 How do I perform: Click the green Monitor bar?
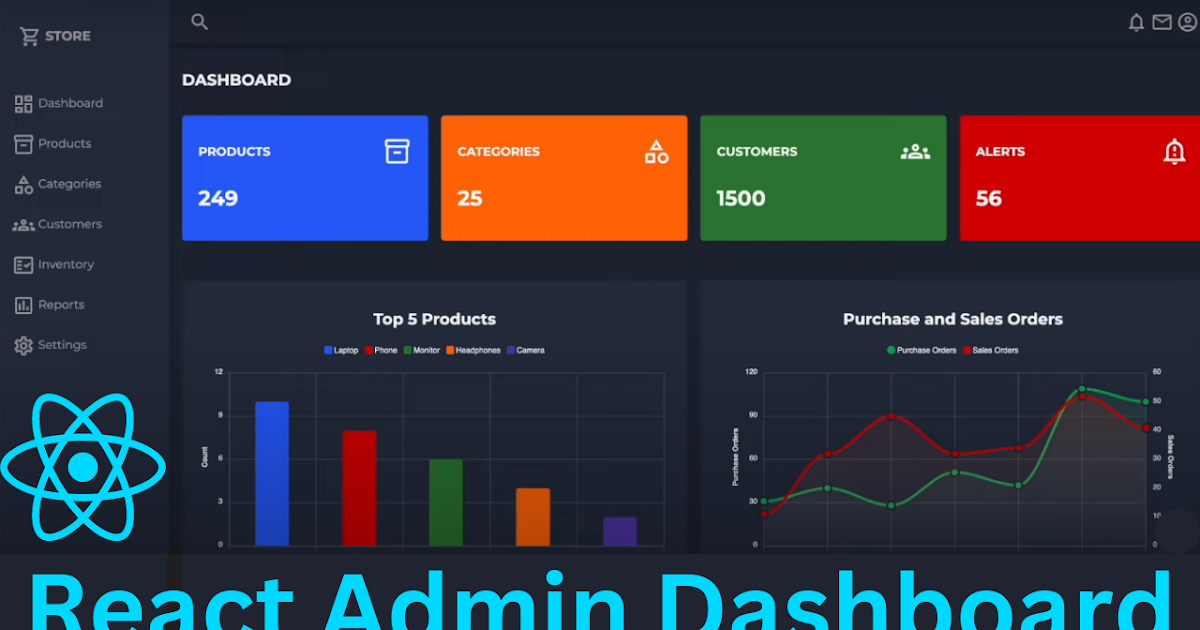446,503
